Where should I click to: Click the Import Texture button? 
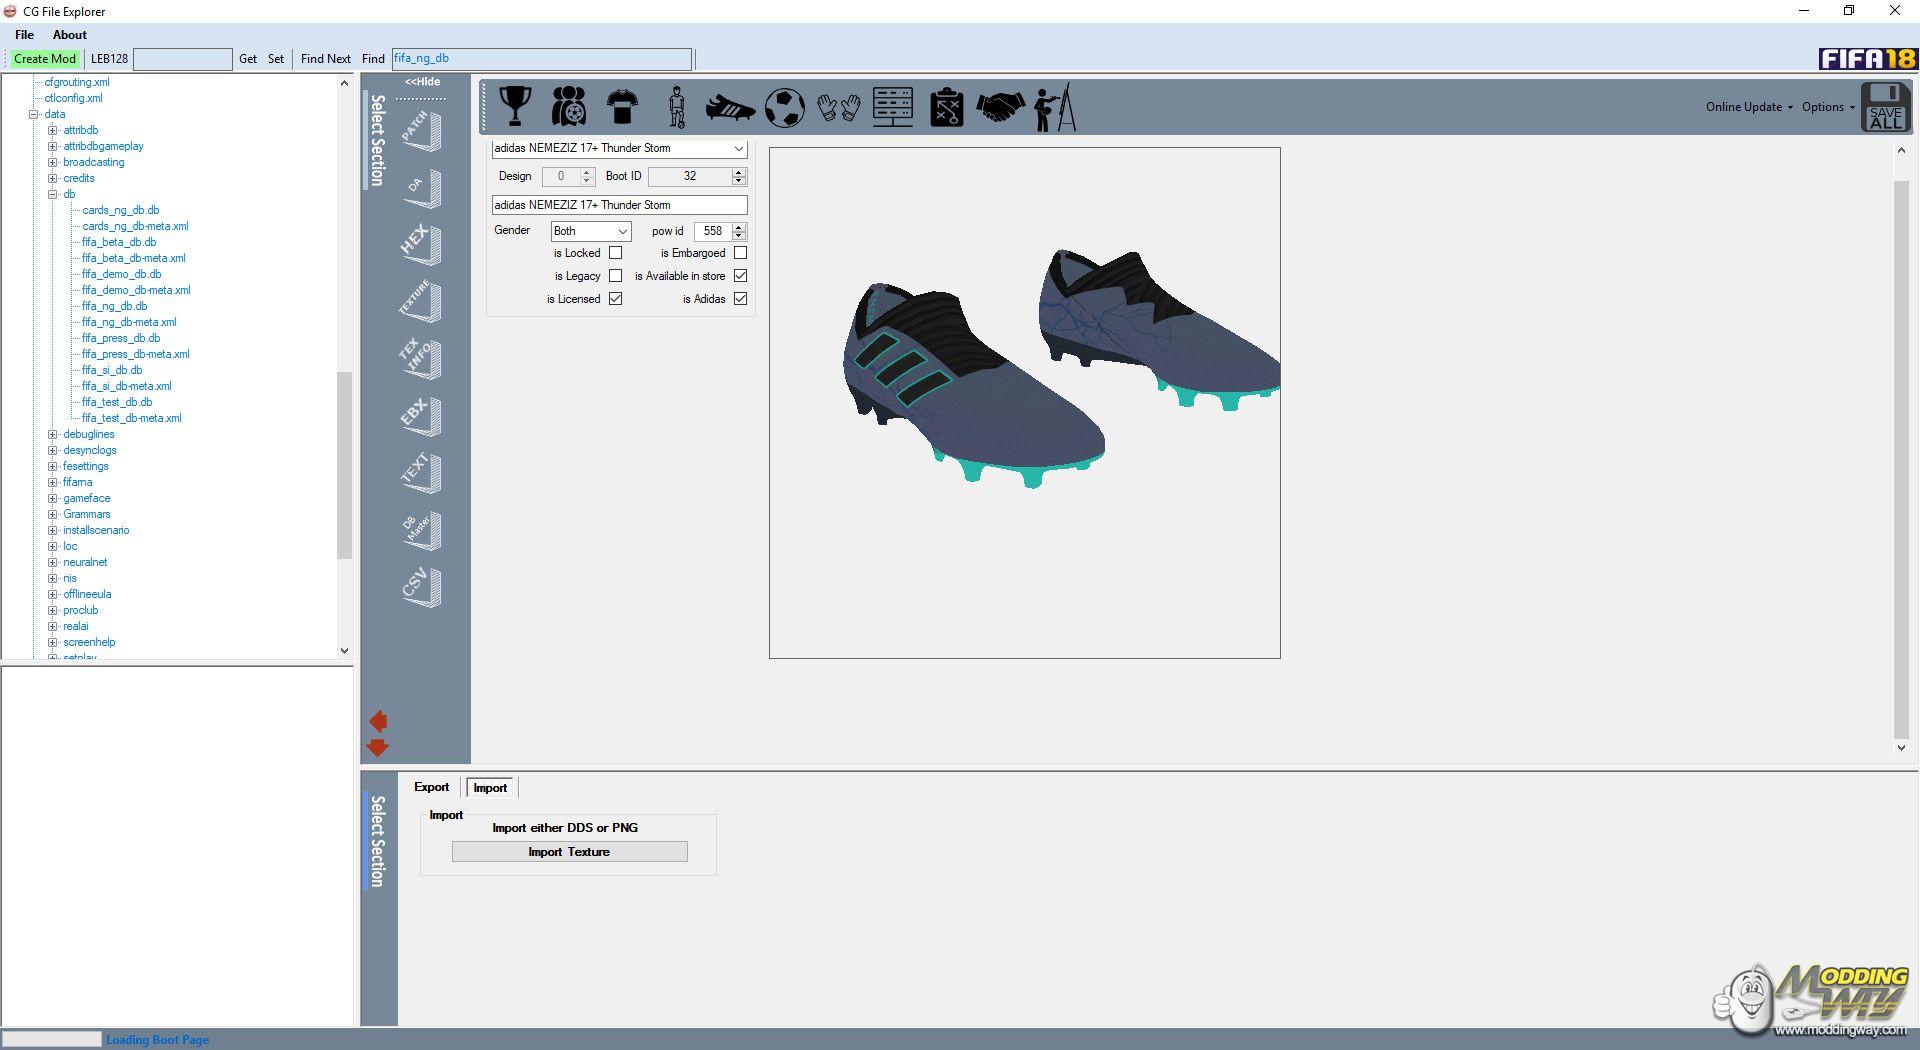tap(569, 852)
